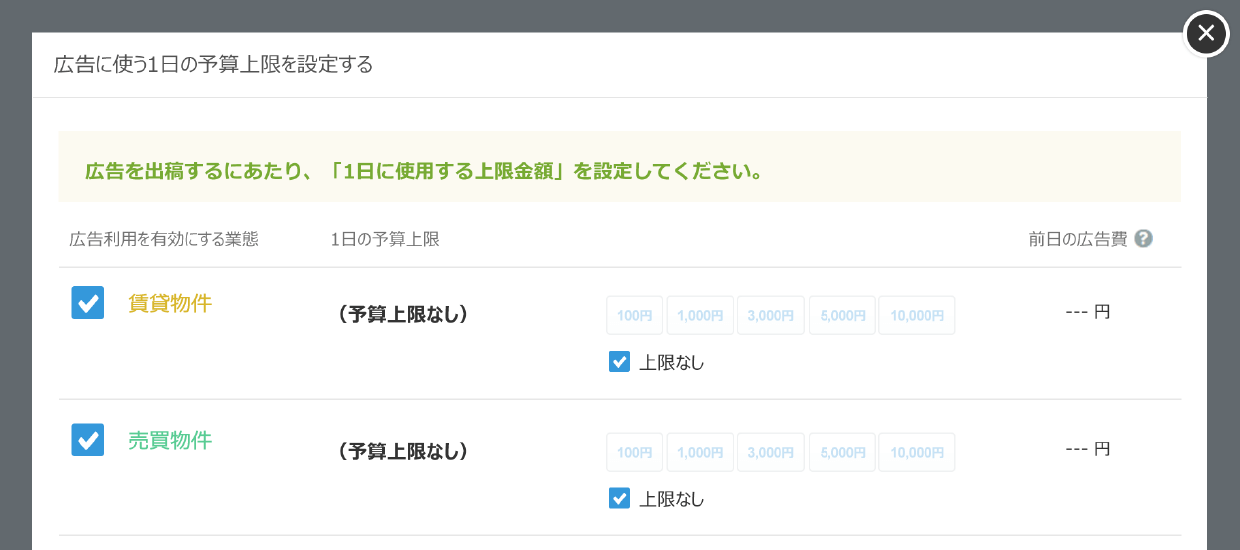Click the help icon beside 前日の広告費
Viewport: 1240px width, 550px height.
tap(1144, 239)
